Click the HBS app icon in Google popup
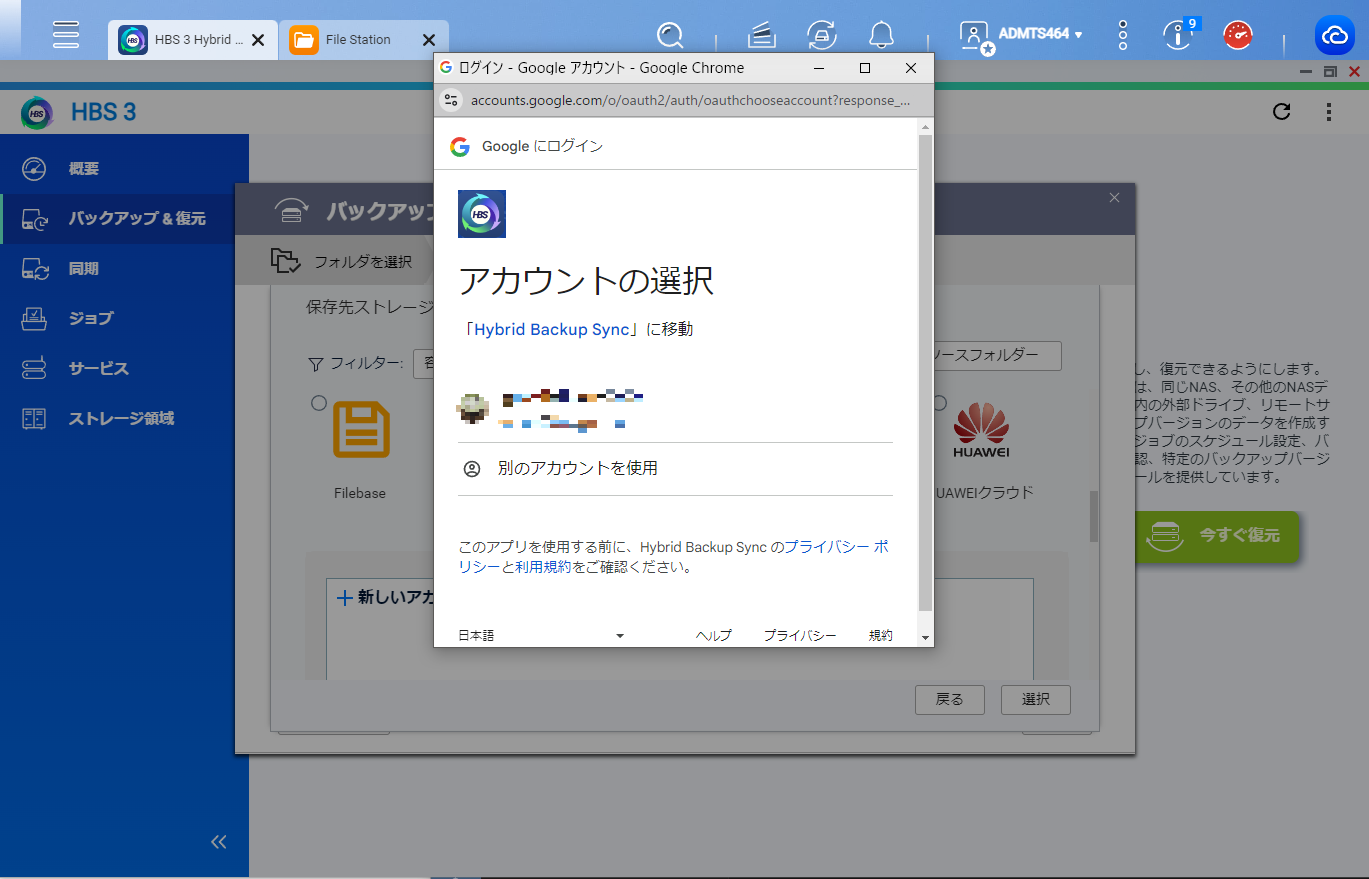 pyautogui.click(x=482, y=214)
